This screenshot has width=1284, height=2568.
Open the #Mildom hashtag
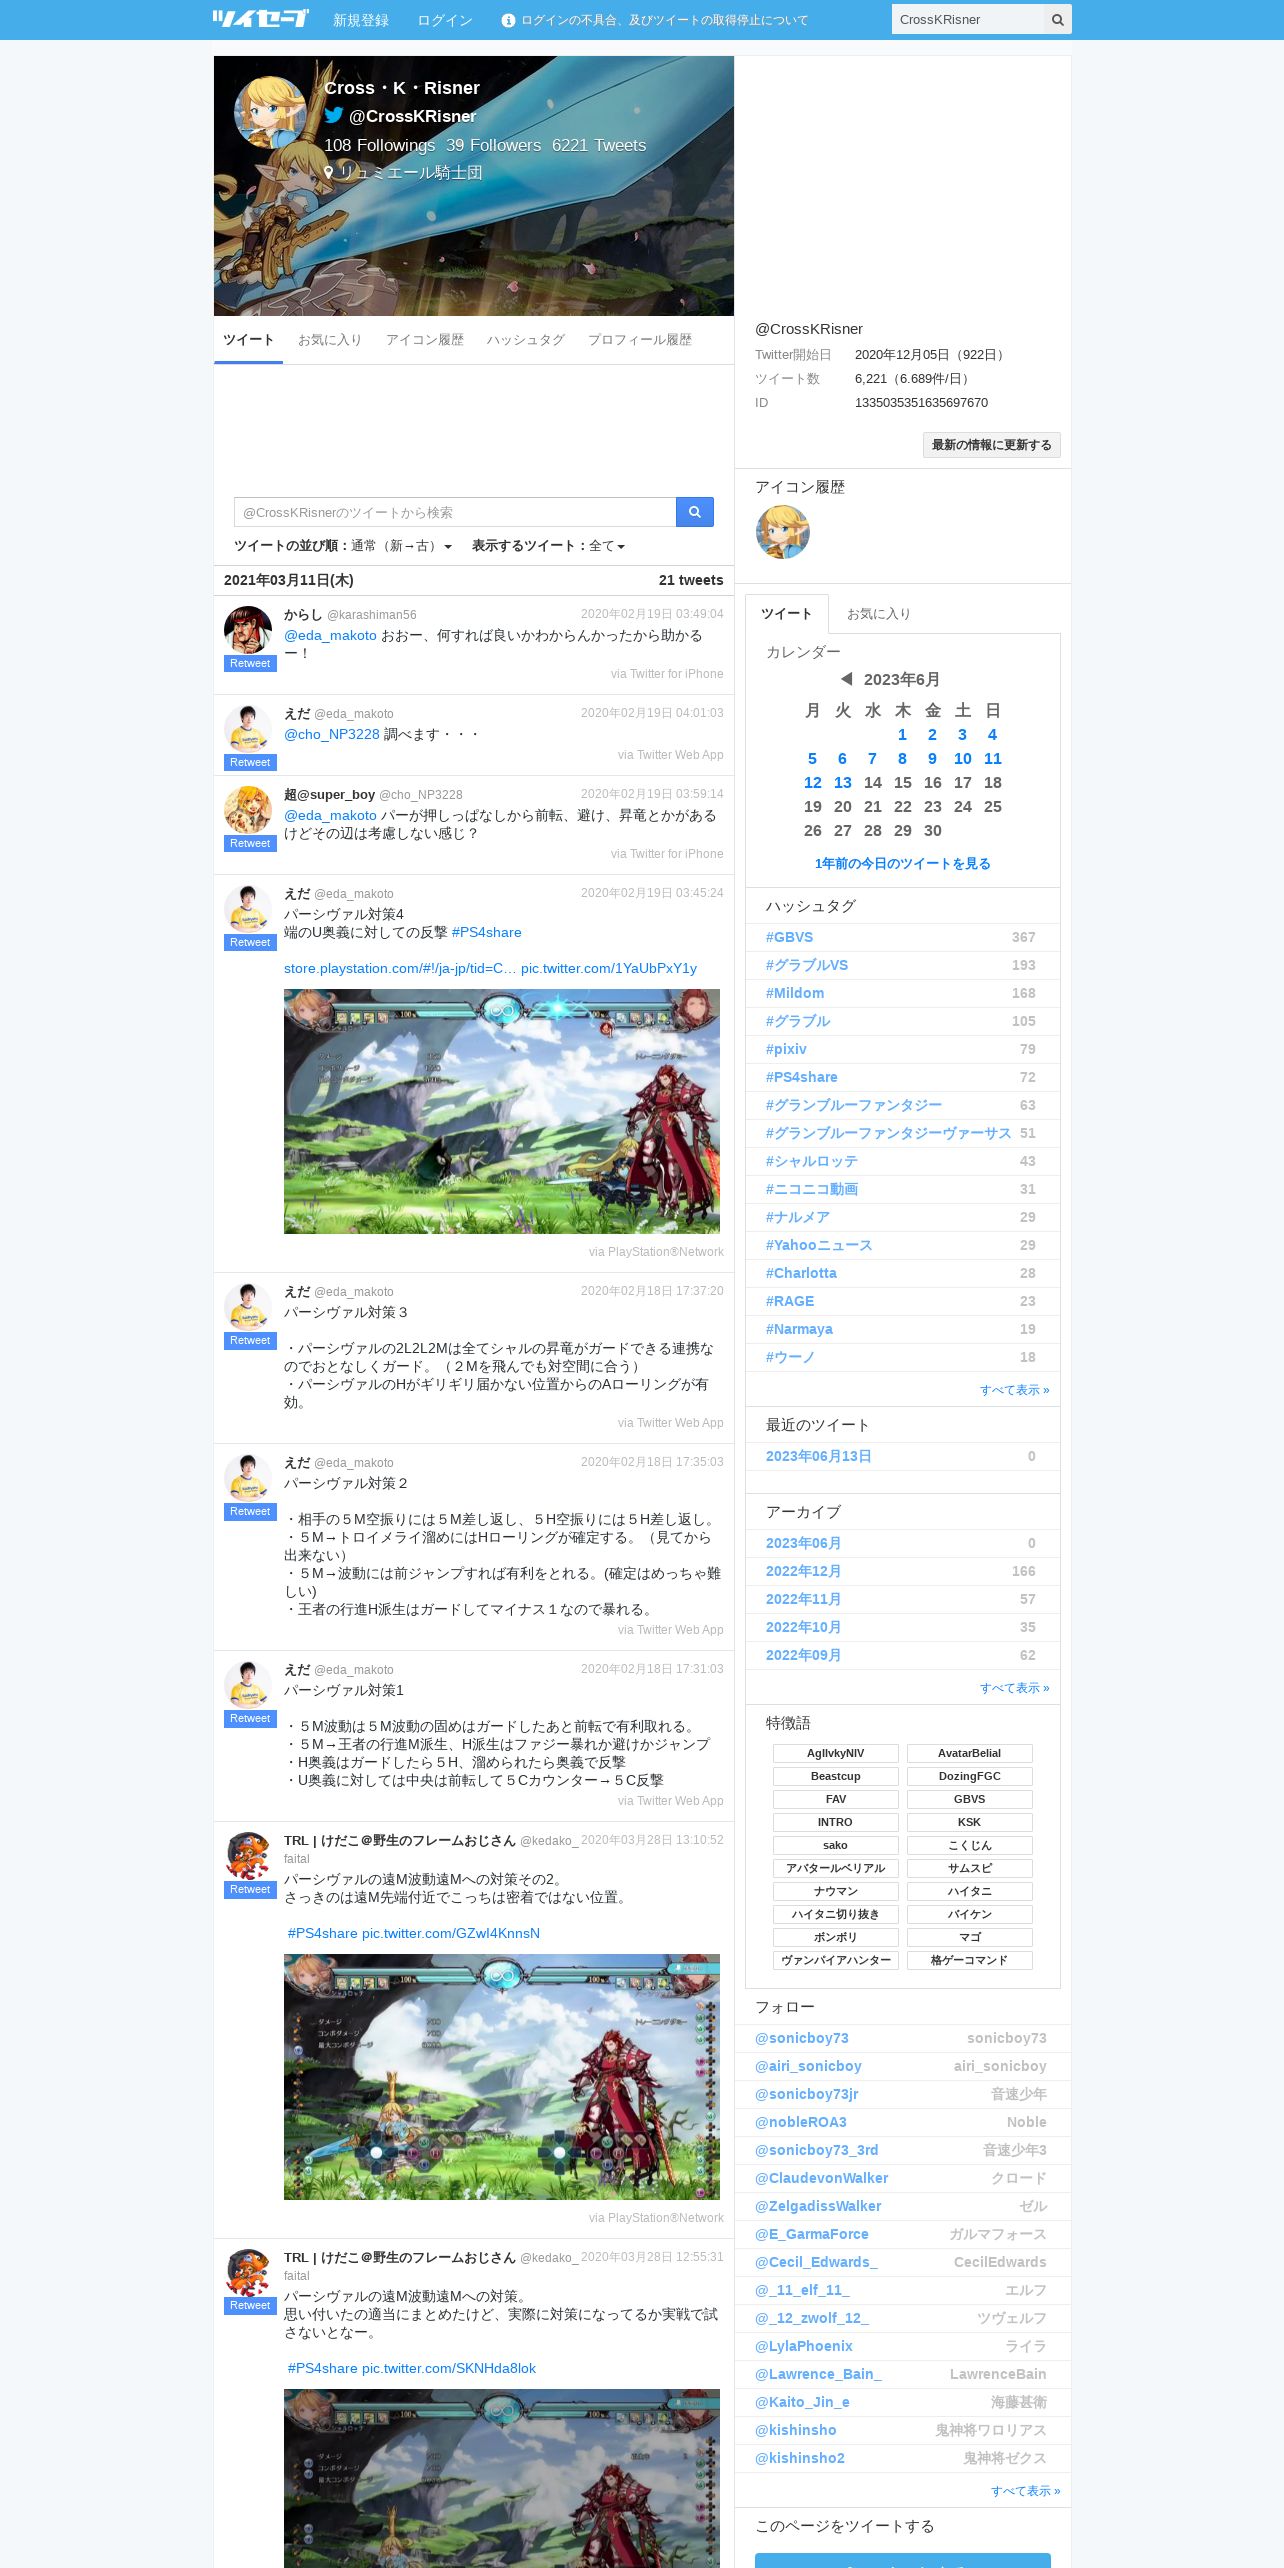coord(795,993)
